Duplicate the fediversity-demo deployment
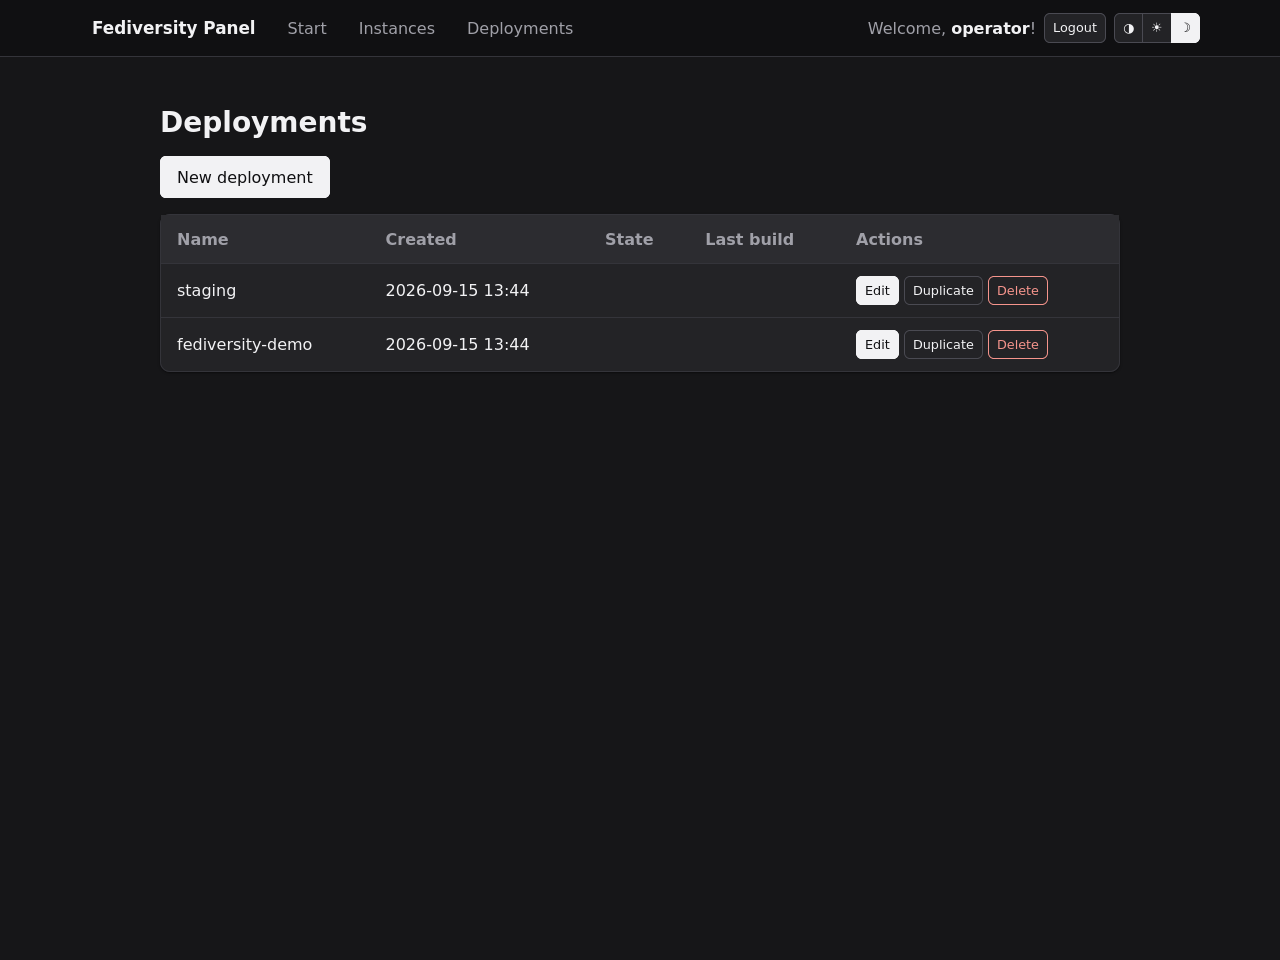1280x960 pixels. 943,344
